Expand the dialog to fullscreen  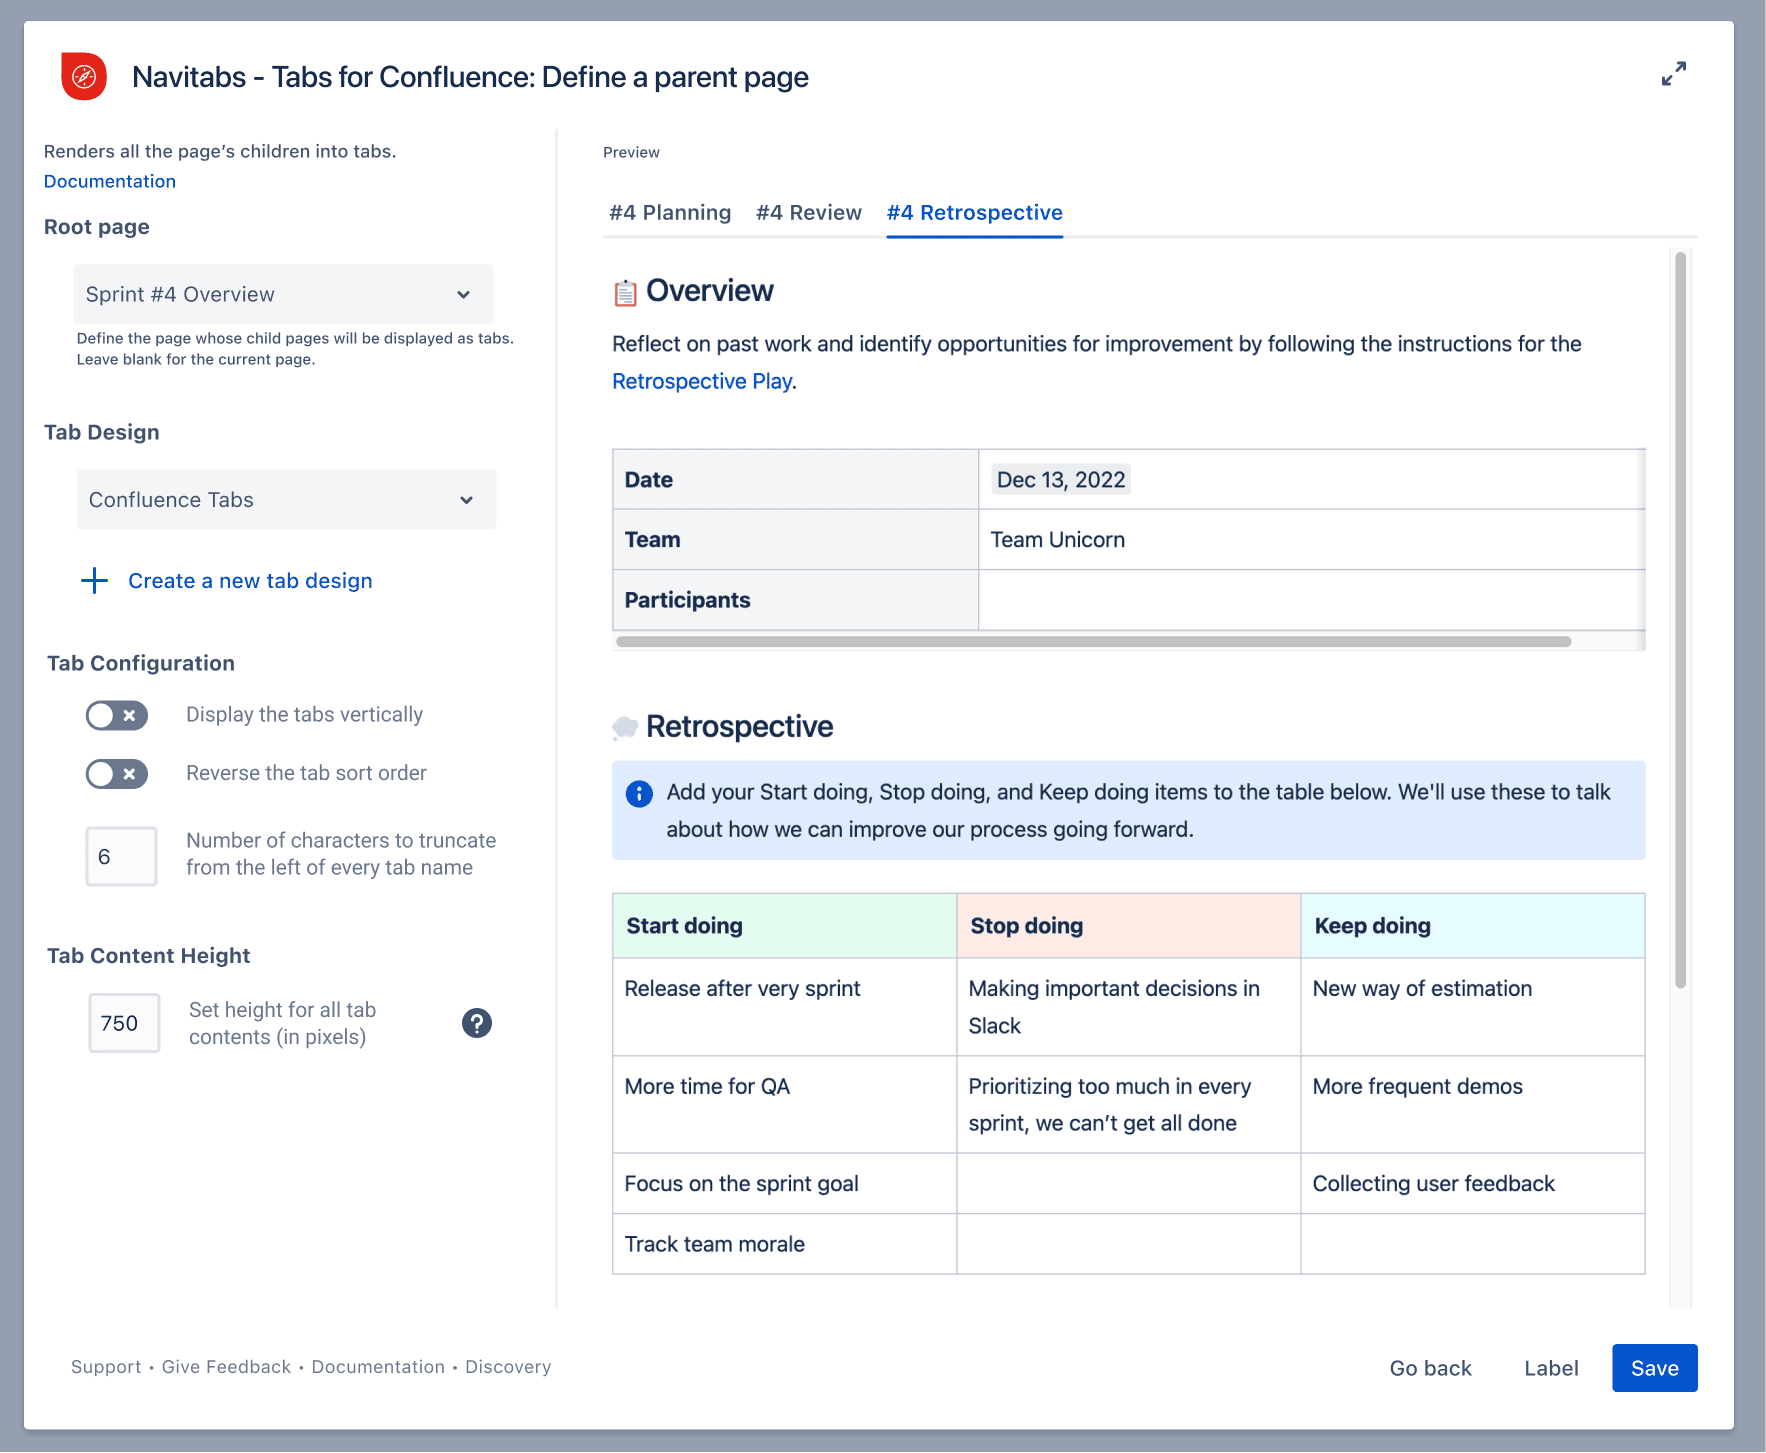(1676, 74)
